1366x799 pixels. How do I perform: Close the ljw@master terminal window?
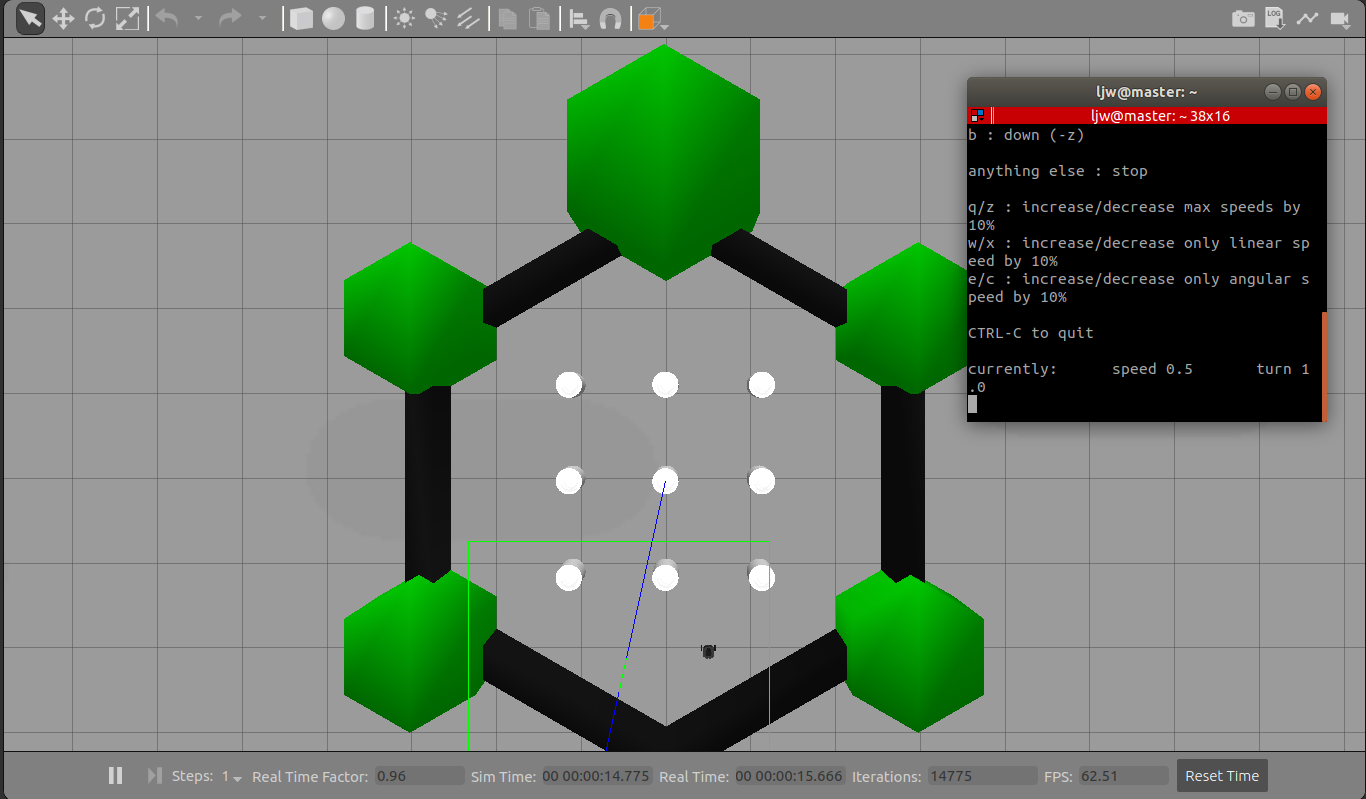(x=1313, y=91)
